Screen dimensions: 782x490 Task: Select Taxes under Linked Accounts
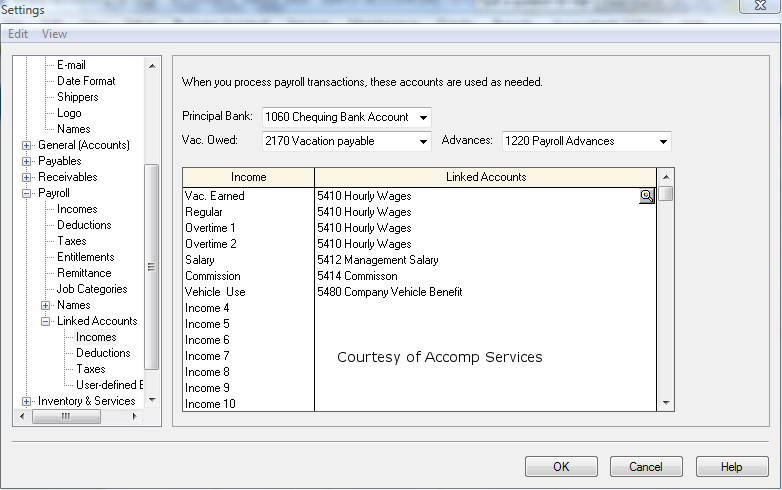[x=91, y=369]
